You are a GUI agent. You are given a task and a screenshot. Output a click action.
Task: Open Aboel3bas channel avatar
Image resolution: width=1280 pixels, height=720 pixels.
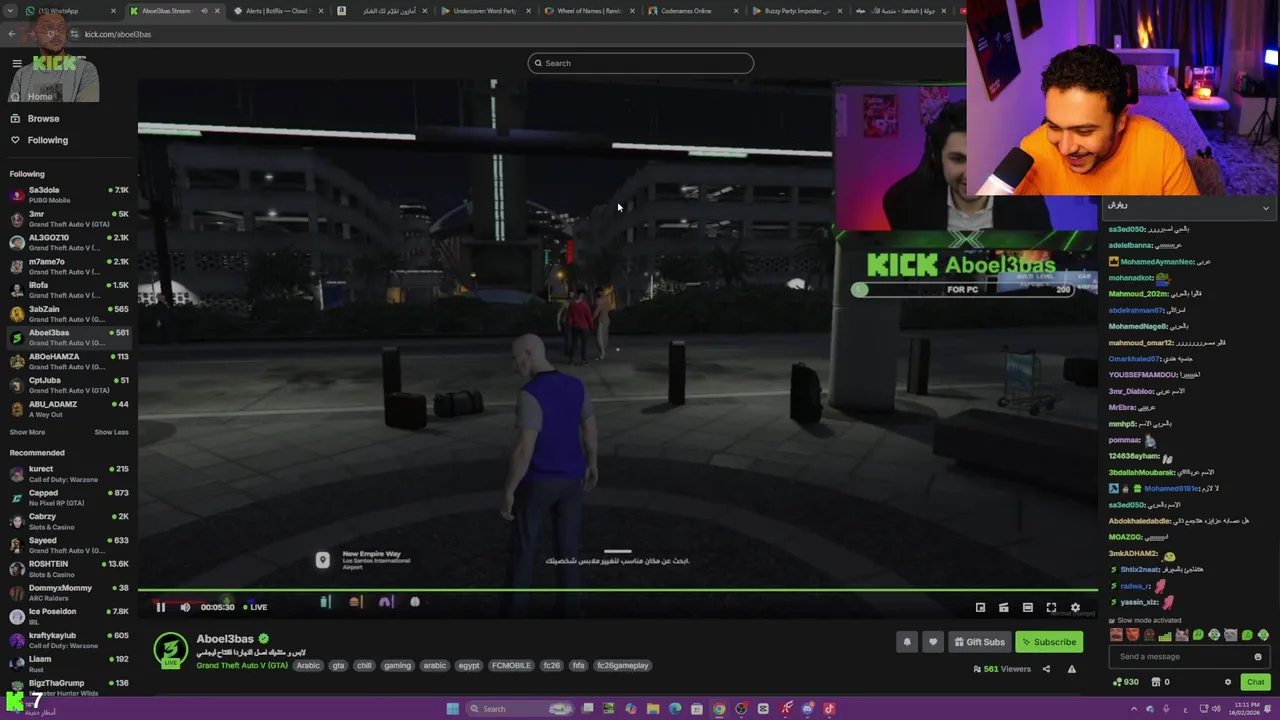pos(170,650)
